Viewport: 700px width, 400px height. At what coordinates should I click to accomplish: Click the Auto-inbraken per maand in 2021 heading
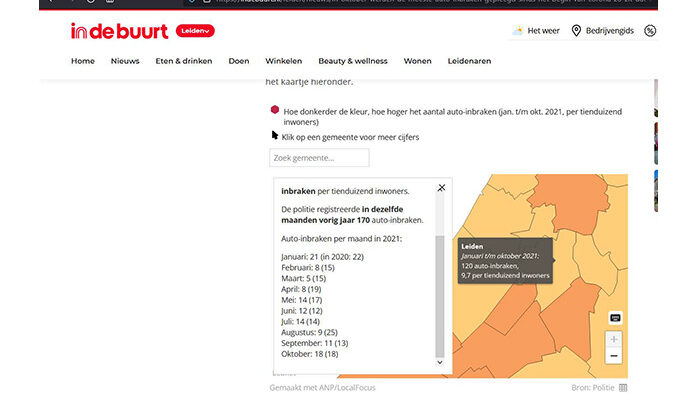(342, 239)
